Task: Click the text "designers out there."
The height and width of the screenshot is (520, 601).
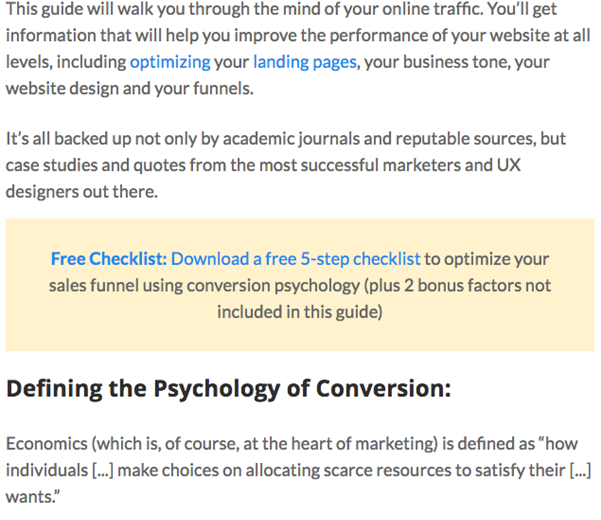Action: [82, 192]
